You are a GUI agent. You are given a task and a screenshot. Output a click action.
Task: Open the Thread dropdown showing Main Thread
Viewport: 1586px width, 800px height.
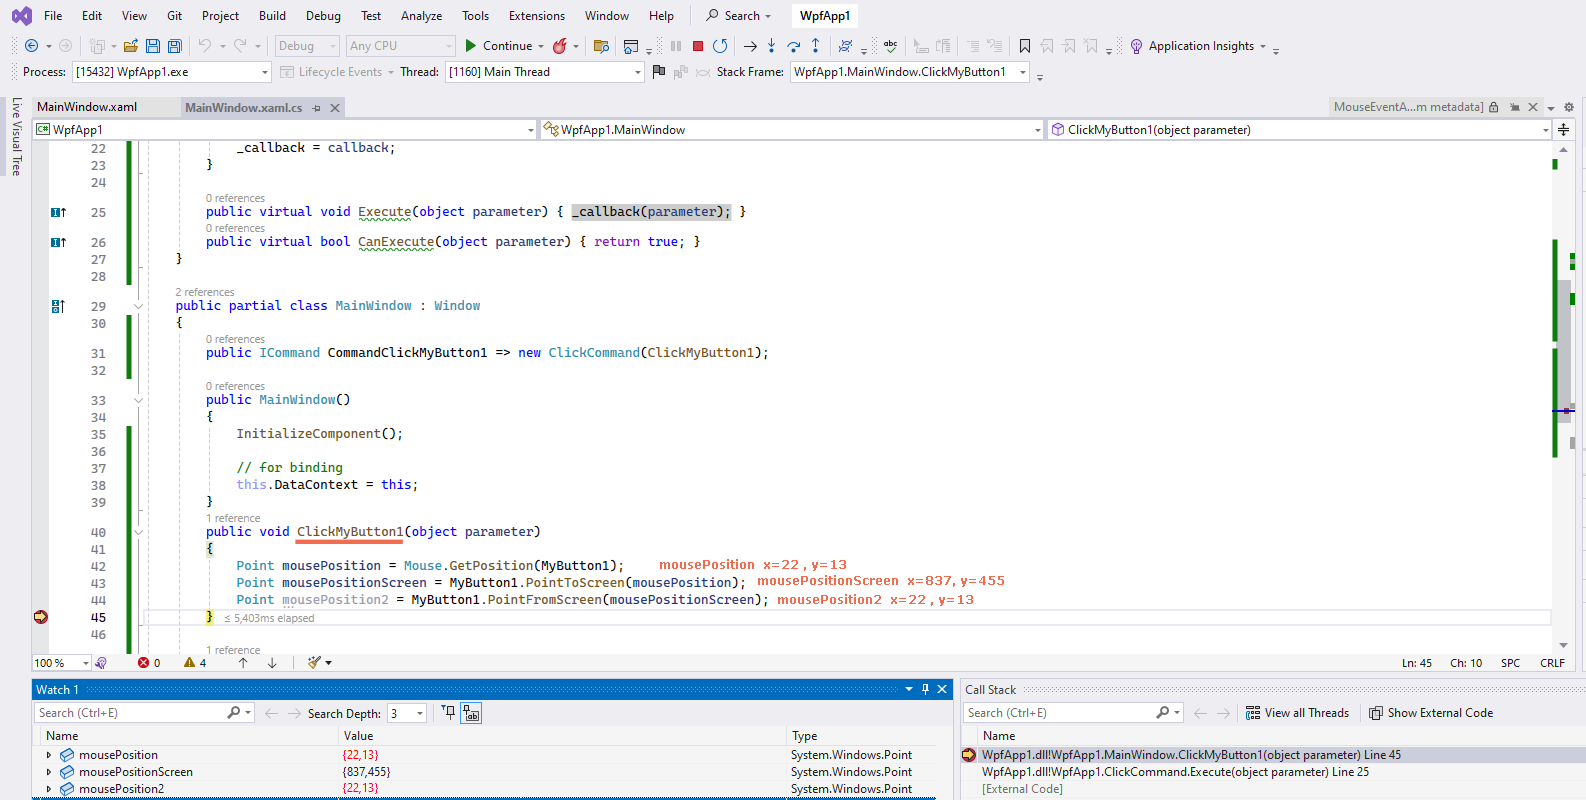coord(637,72)
